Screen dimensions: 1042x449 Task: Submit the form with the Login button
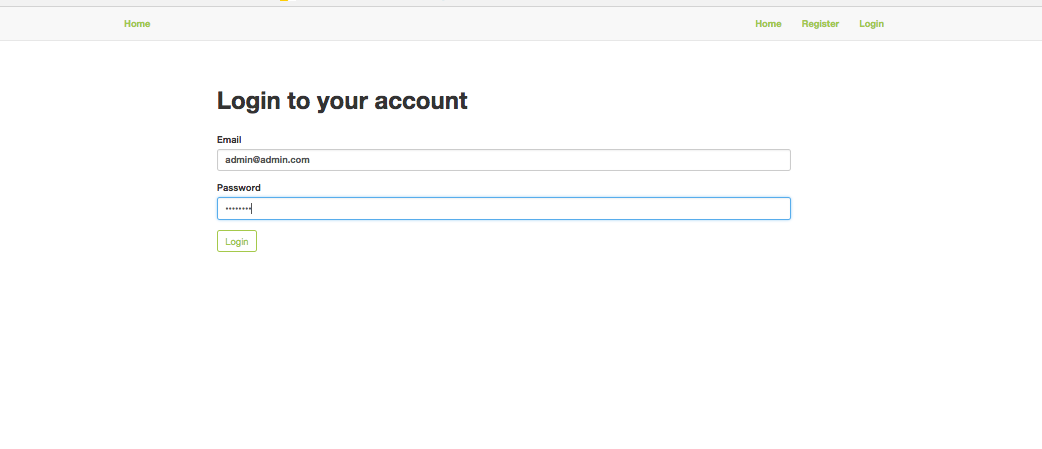(x=237, y=241)
